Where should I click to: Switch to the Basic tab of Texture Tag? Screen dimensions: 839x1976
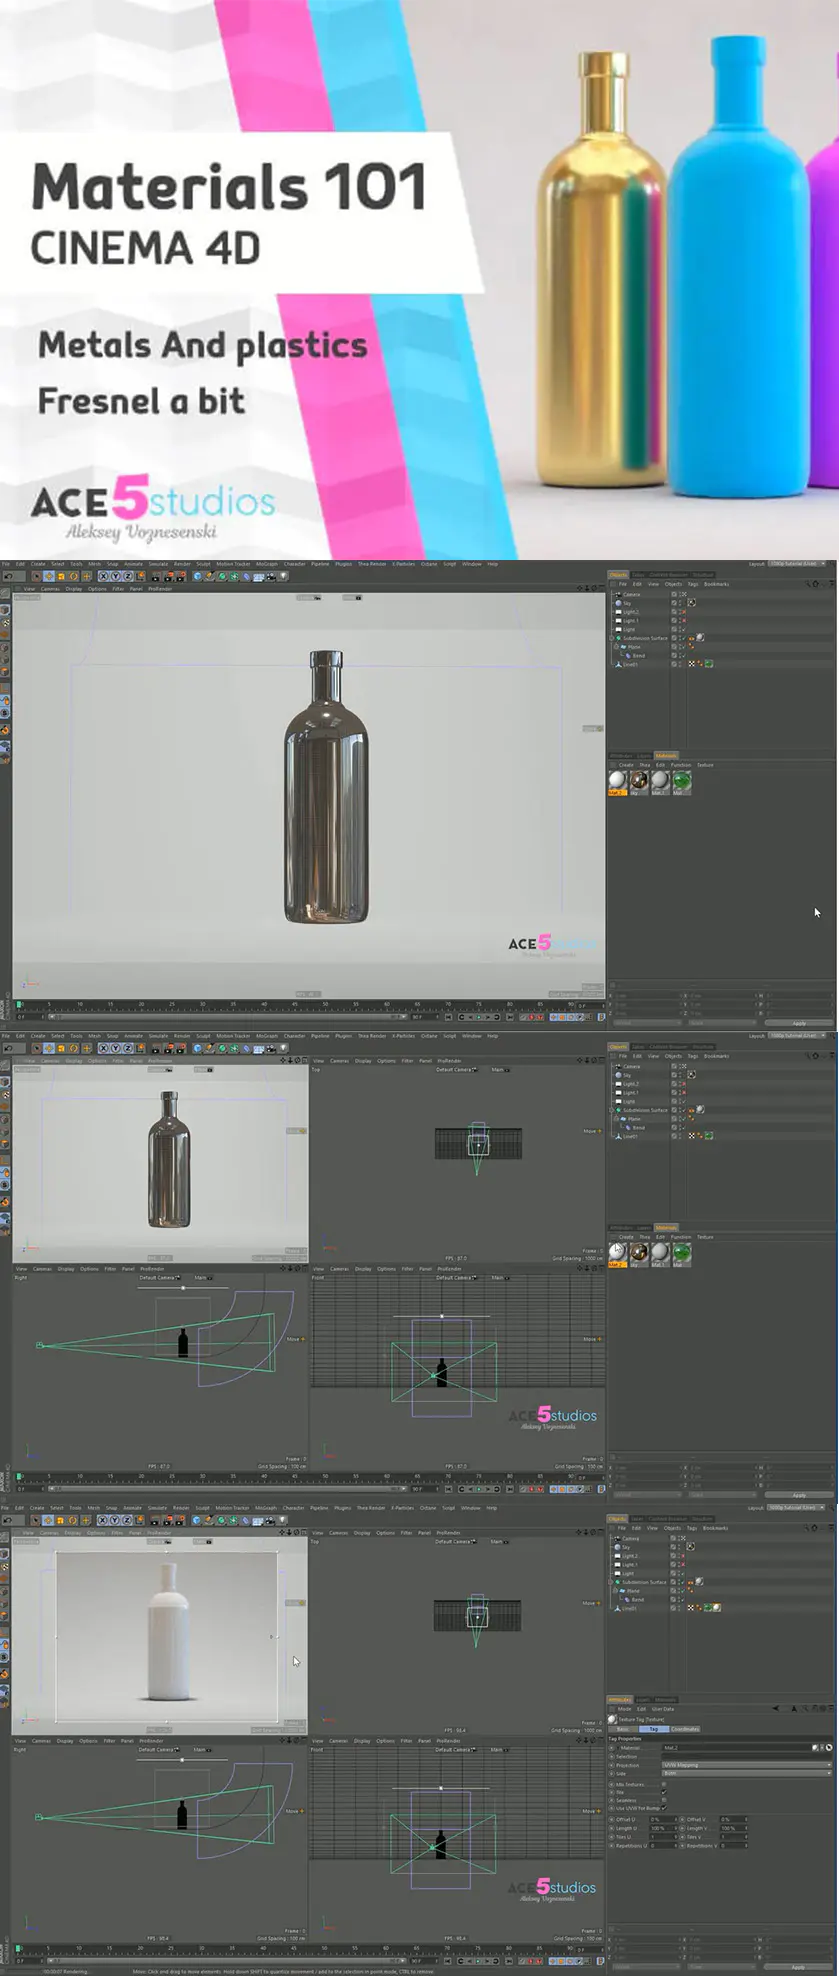tap(623, 1729)
